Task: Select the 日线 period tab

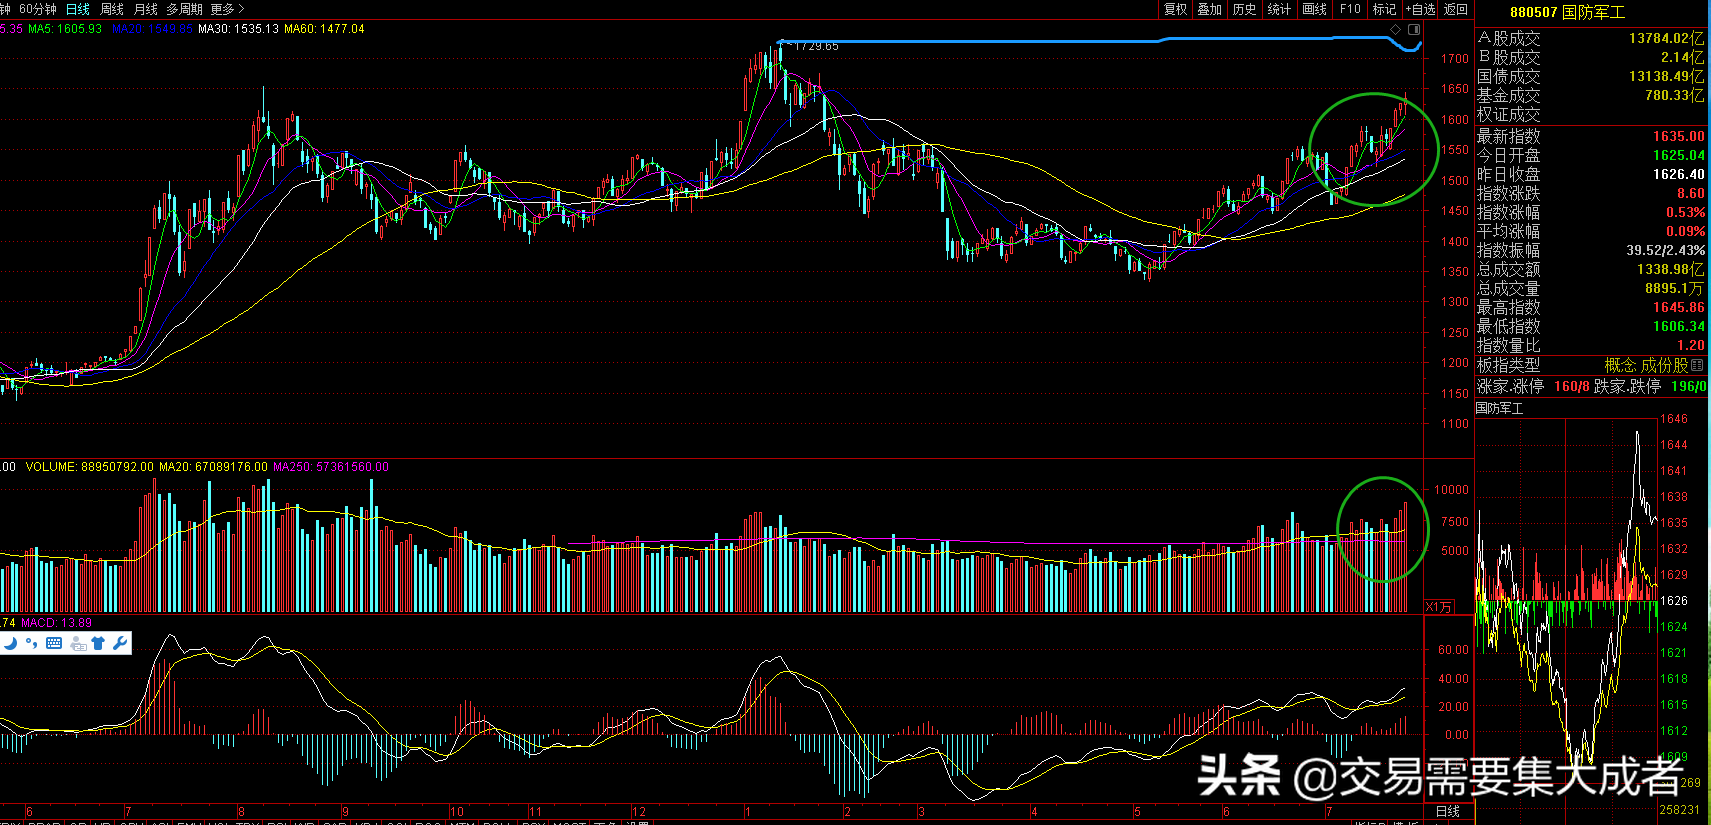Action: click(x=77, y=9)
